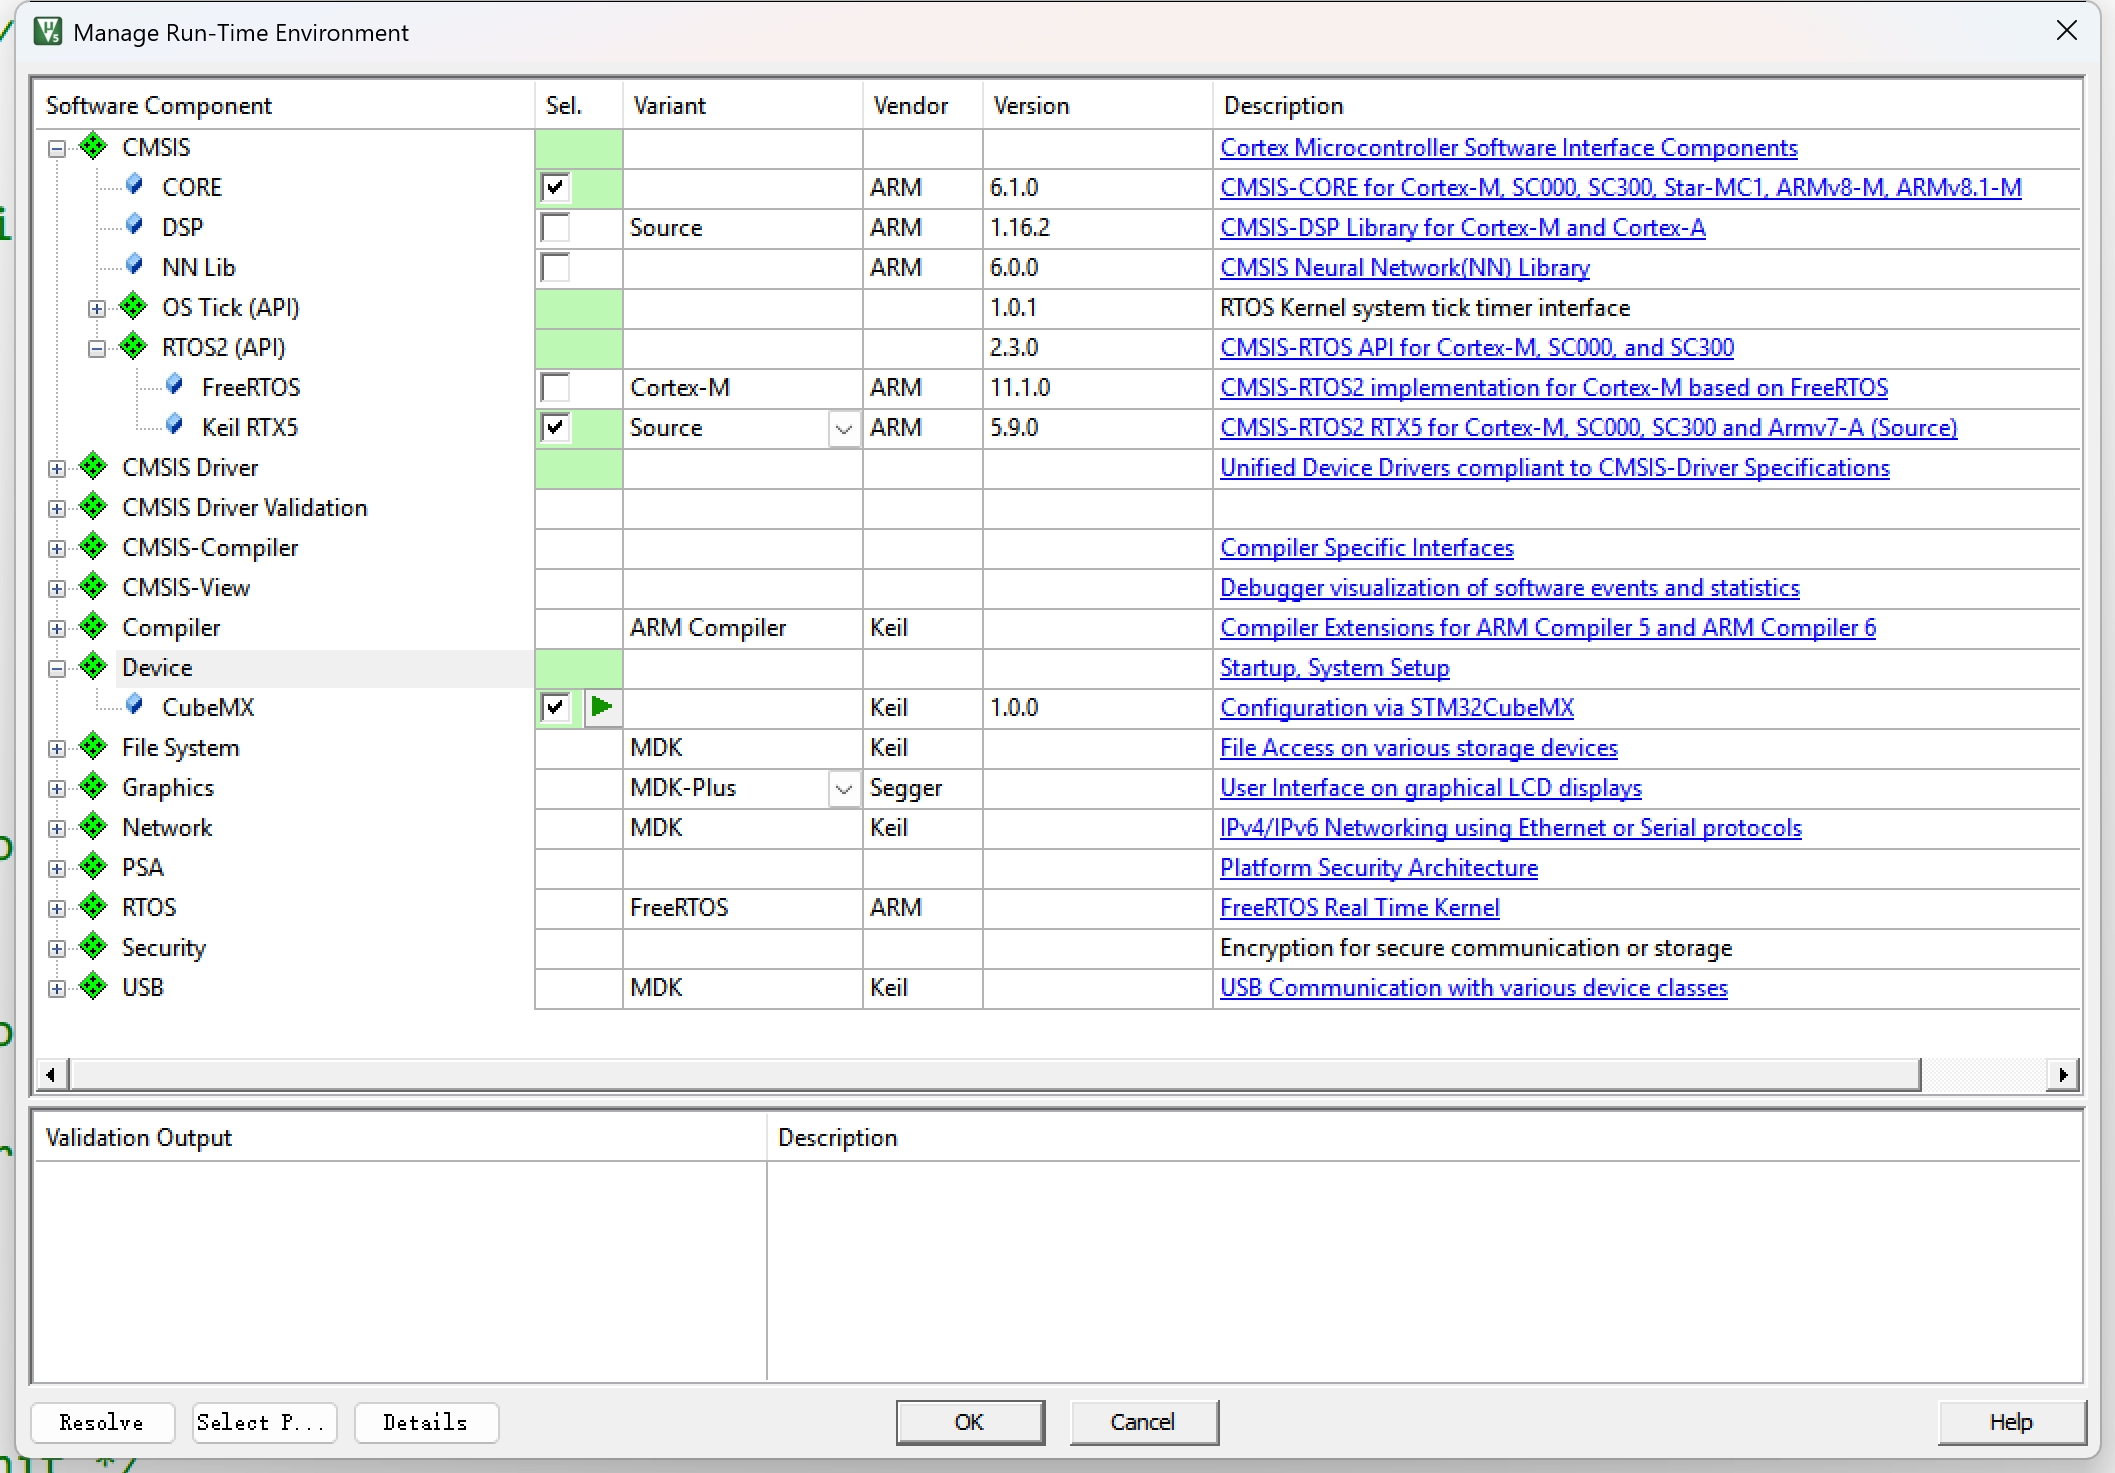Click the Security diamond icon

point(93,947)
